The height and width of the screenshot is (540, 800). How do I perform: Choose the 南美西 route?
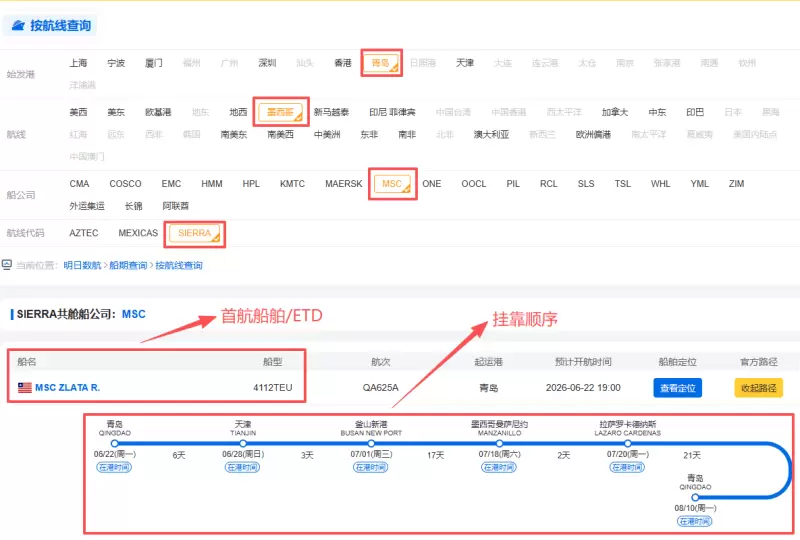tap(281, 134)
